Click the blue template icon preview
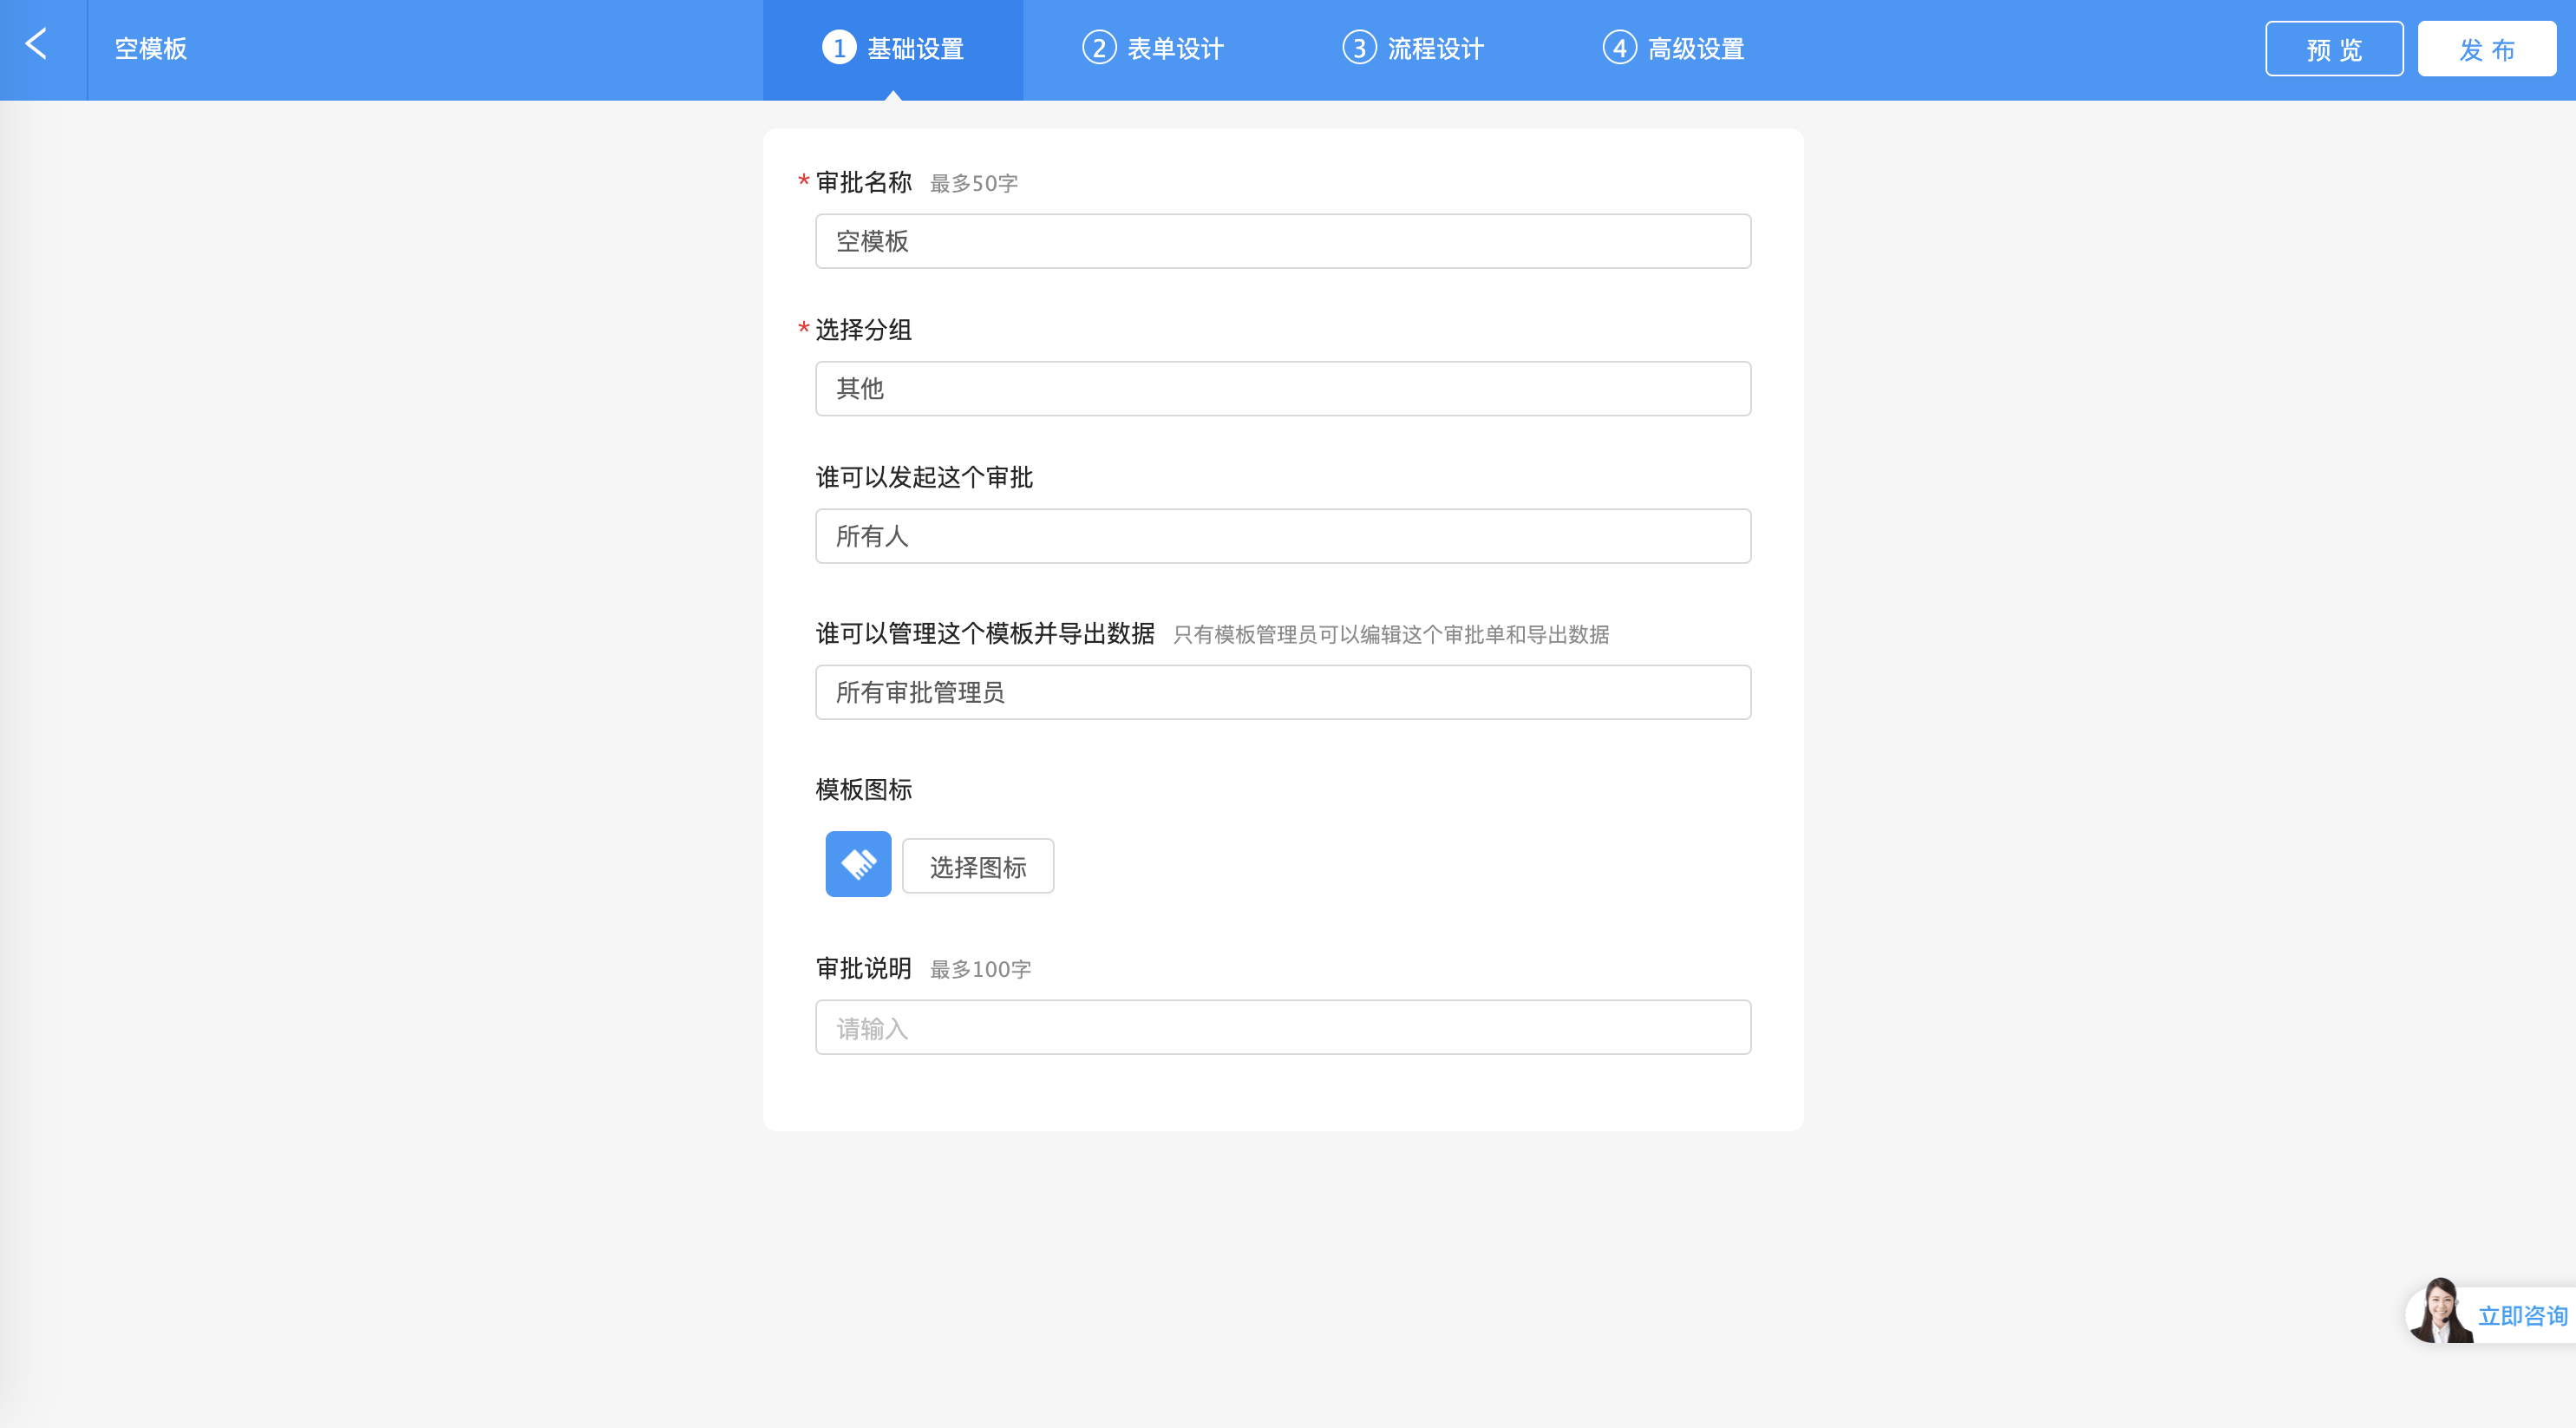The width and height of the screenshot is (2576, 1428). (x=858, y=864)
